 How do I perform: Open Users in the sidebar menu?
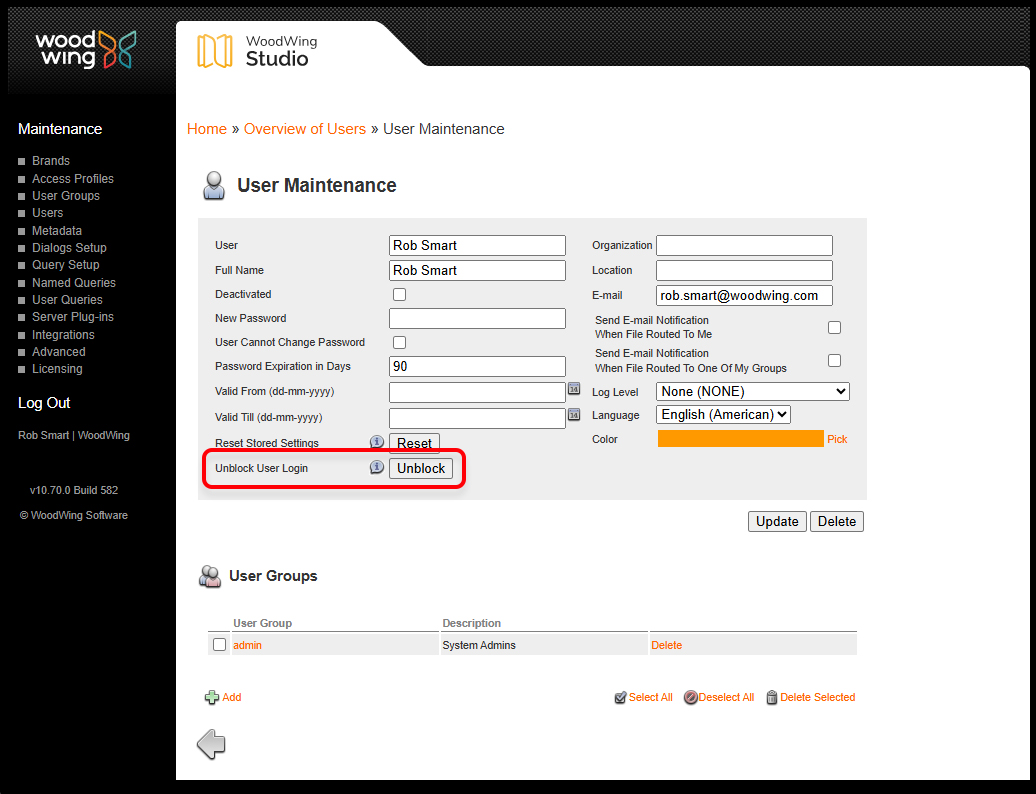48,213
